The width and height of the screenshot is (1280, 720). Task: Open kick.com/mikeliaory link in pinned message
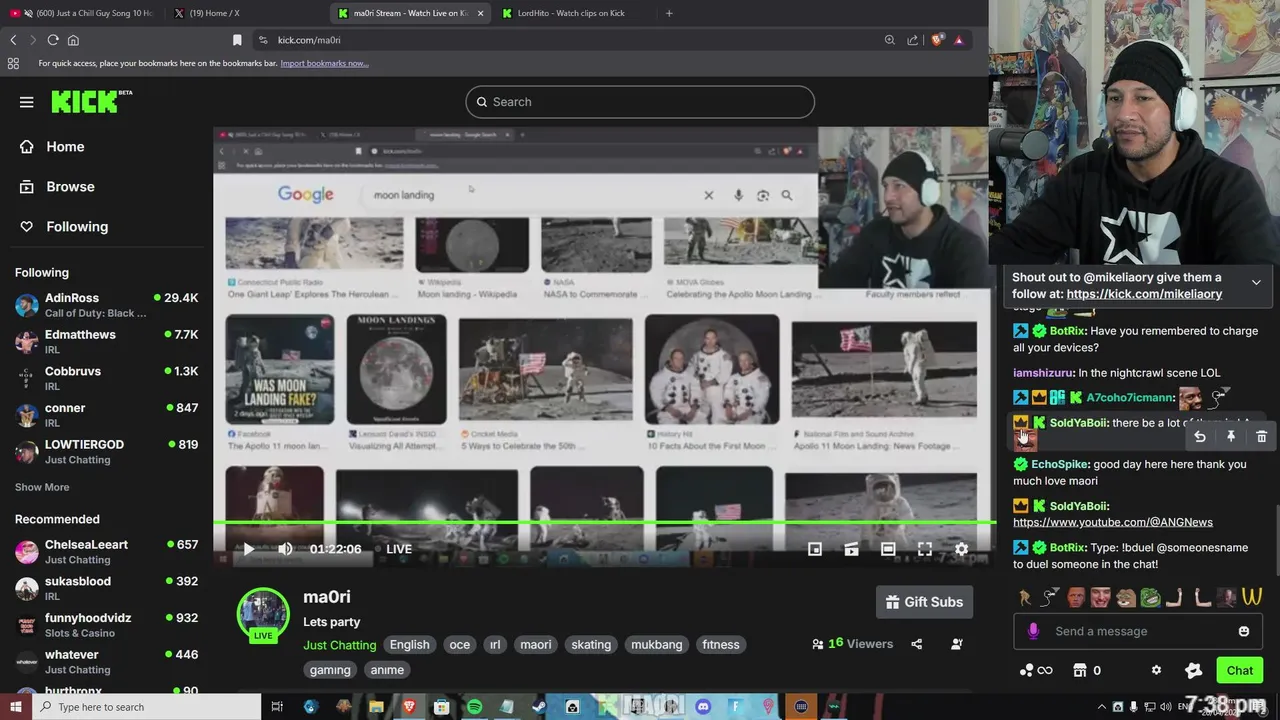tap(1144, 294)
